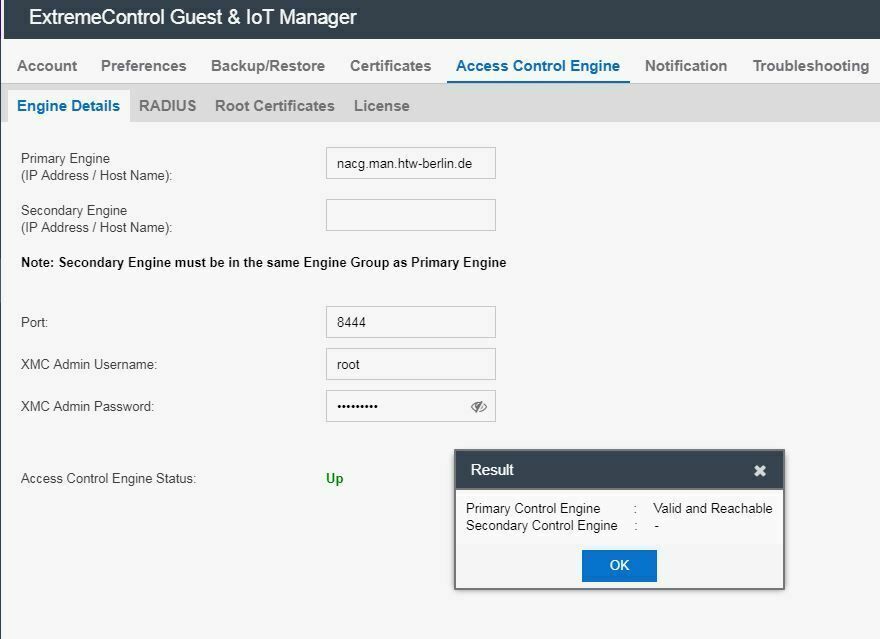Click the green Up status text
The height and width of the screenshot is (639, 880).
point(334,479)
